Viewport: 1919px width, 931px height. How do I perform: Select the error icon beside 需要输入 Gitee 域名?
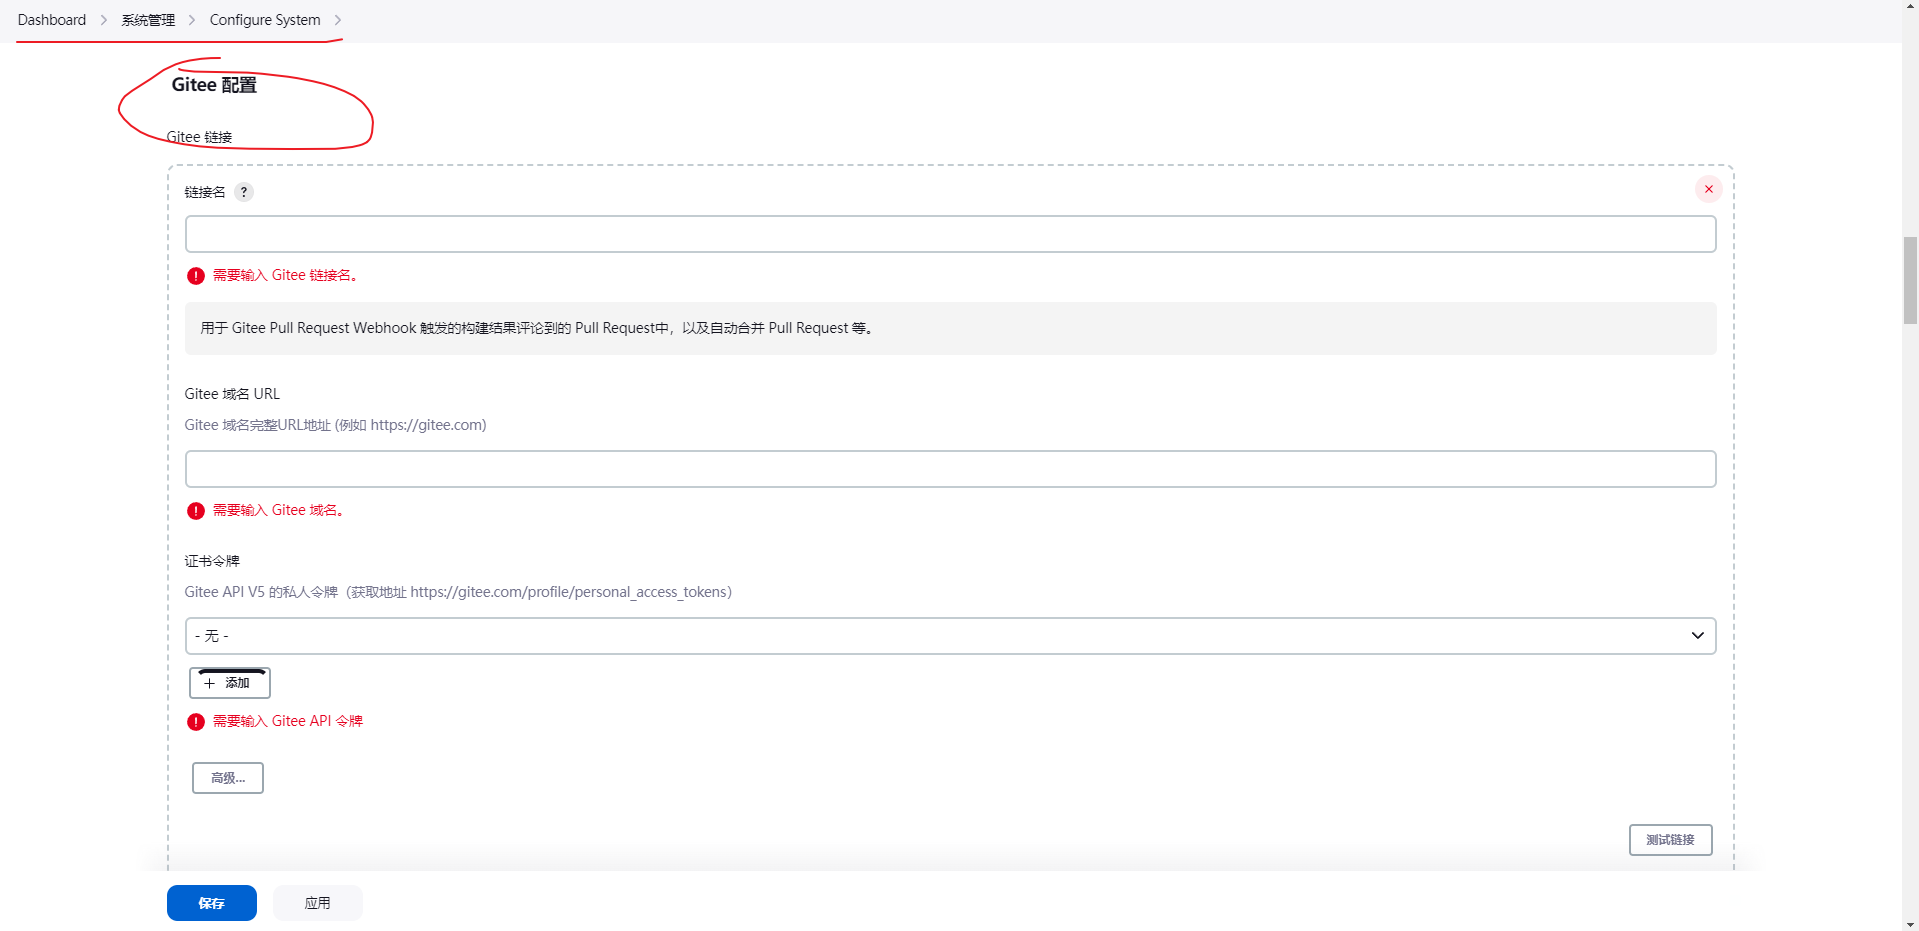(x=196, y=511)
